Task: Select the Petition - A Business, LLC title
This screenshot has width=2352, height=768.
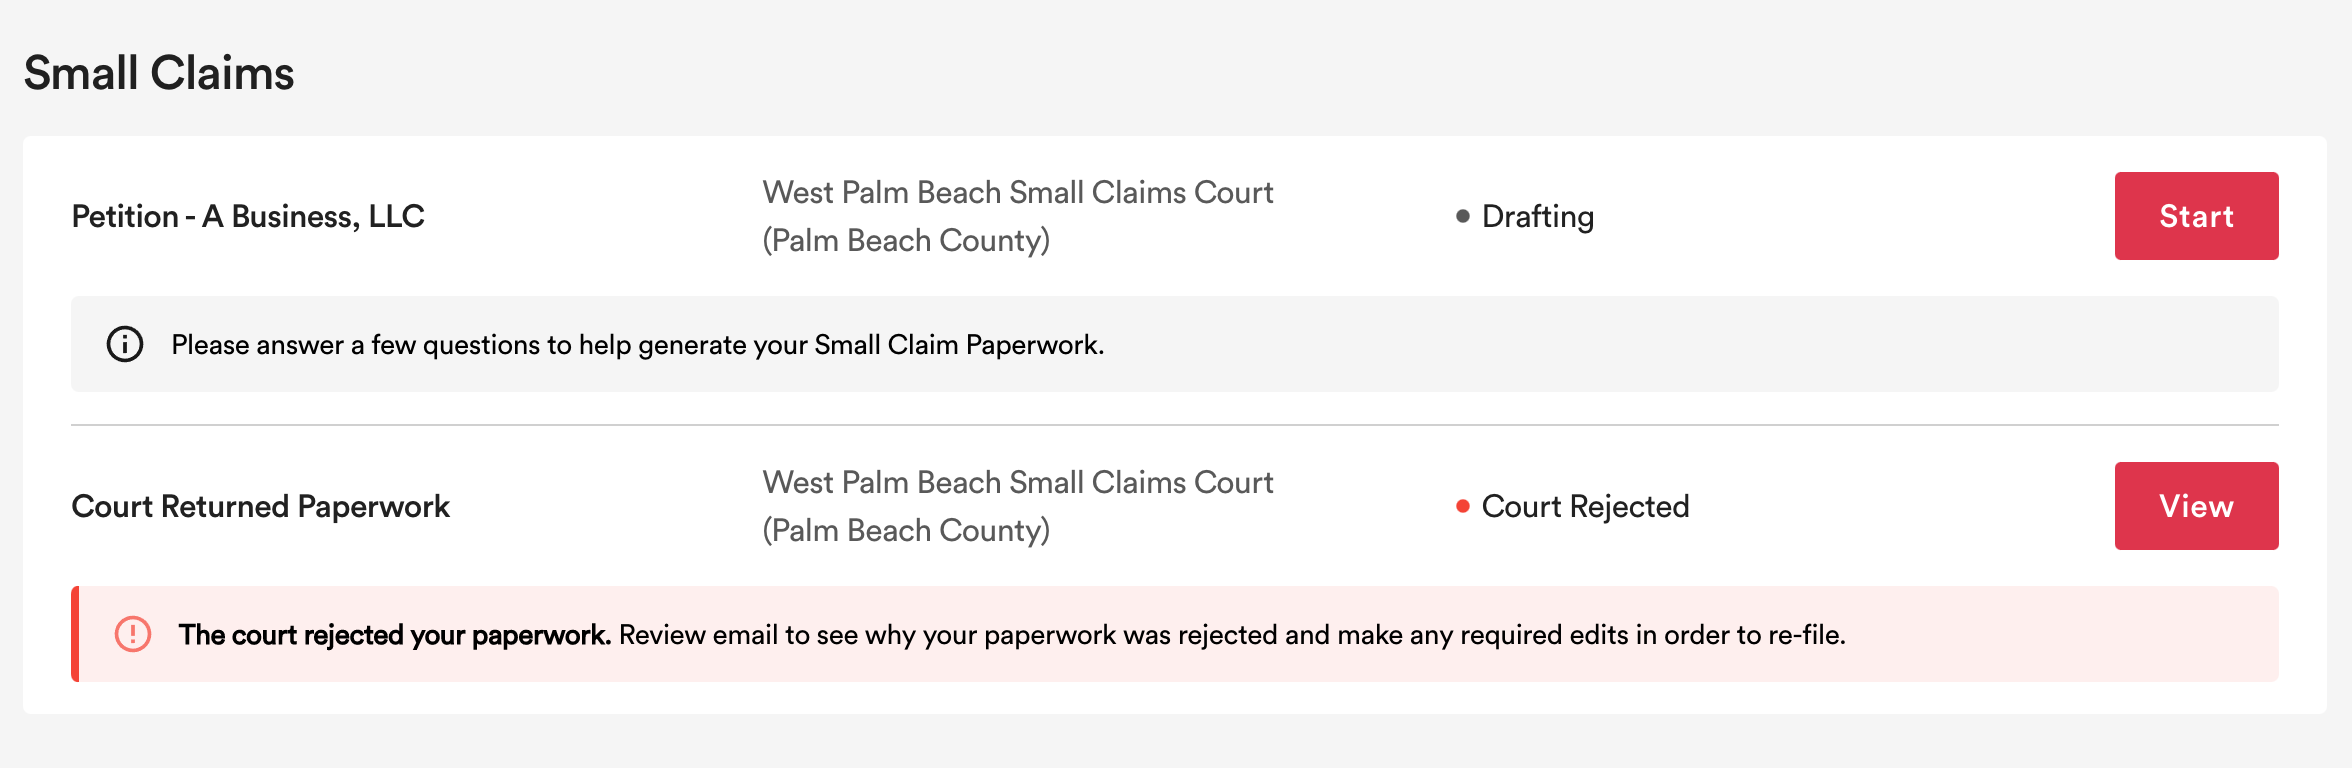Action: pyautogui.click(x=248, y=216)
